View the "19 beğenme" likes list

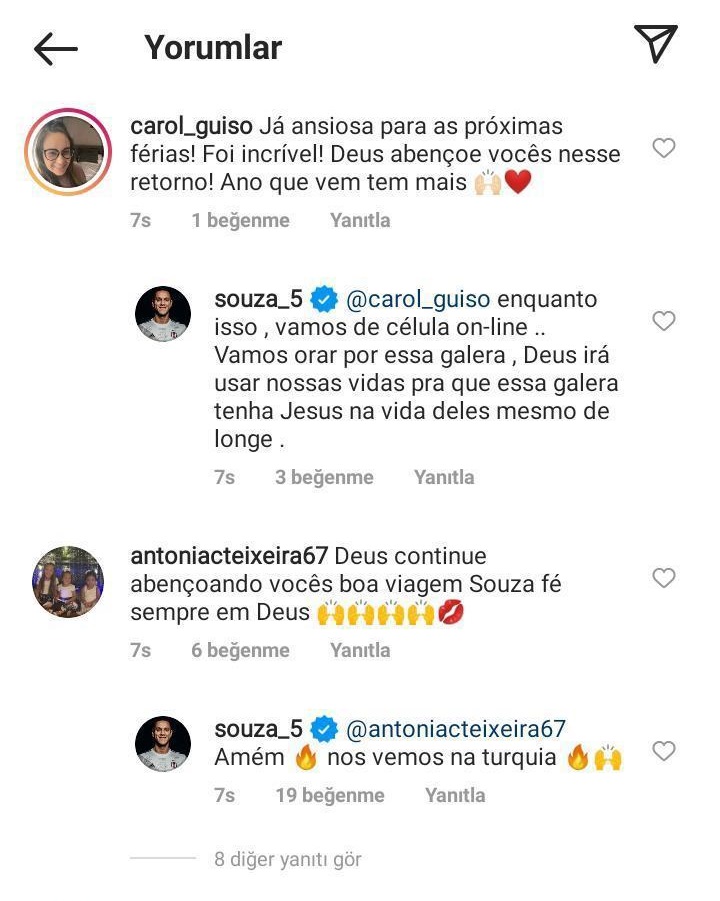coord(330,795)
